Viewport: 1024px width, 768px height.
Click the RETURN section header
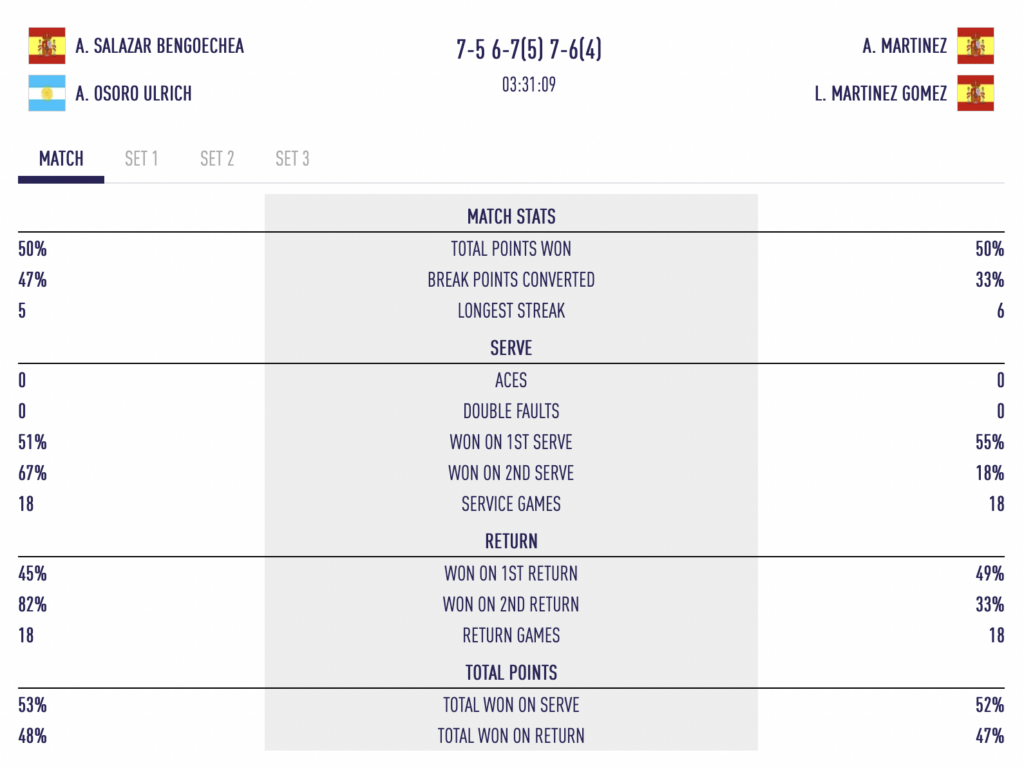511,541
